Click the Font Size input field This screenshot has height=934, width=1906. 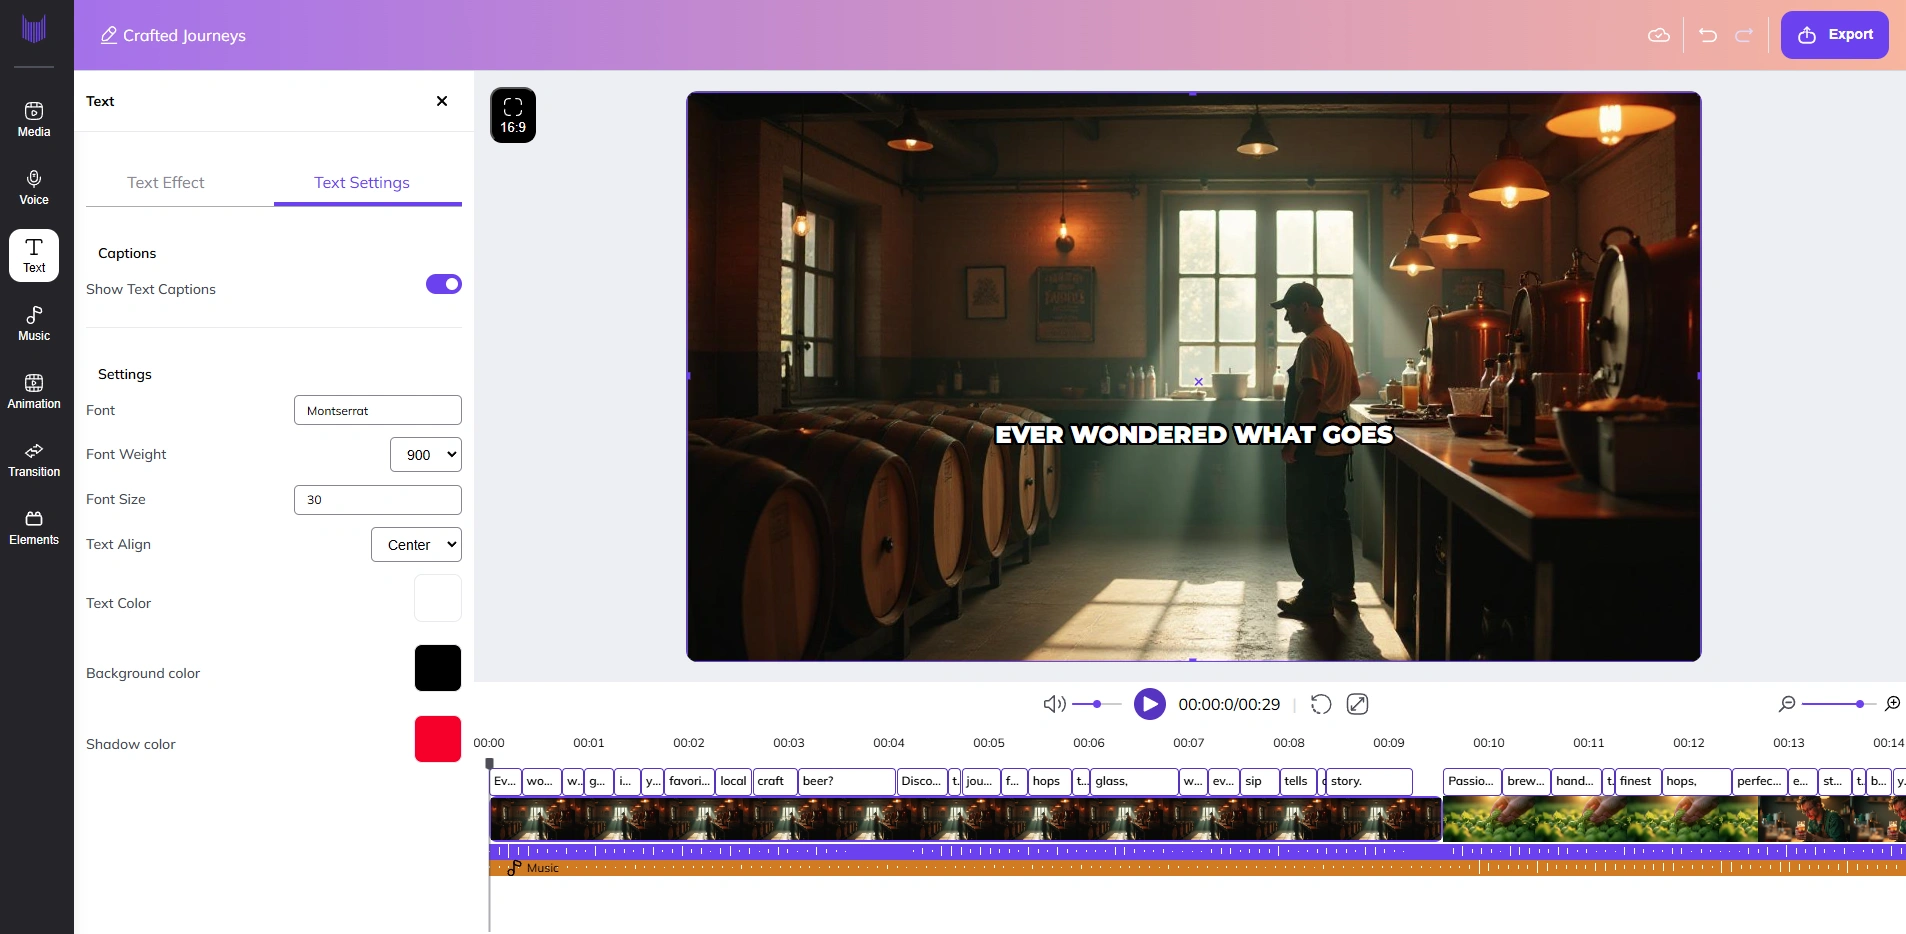[x=378, y=500]
